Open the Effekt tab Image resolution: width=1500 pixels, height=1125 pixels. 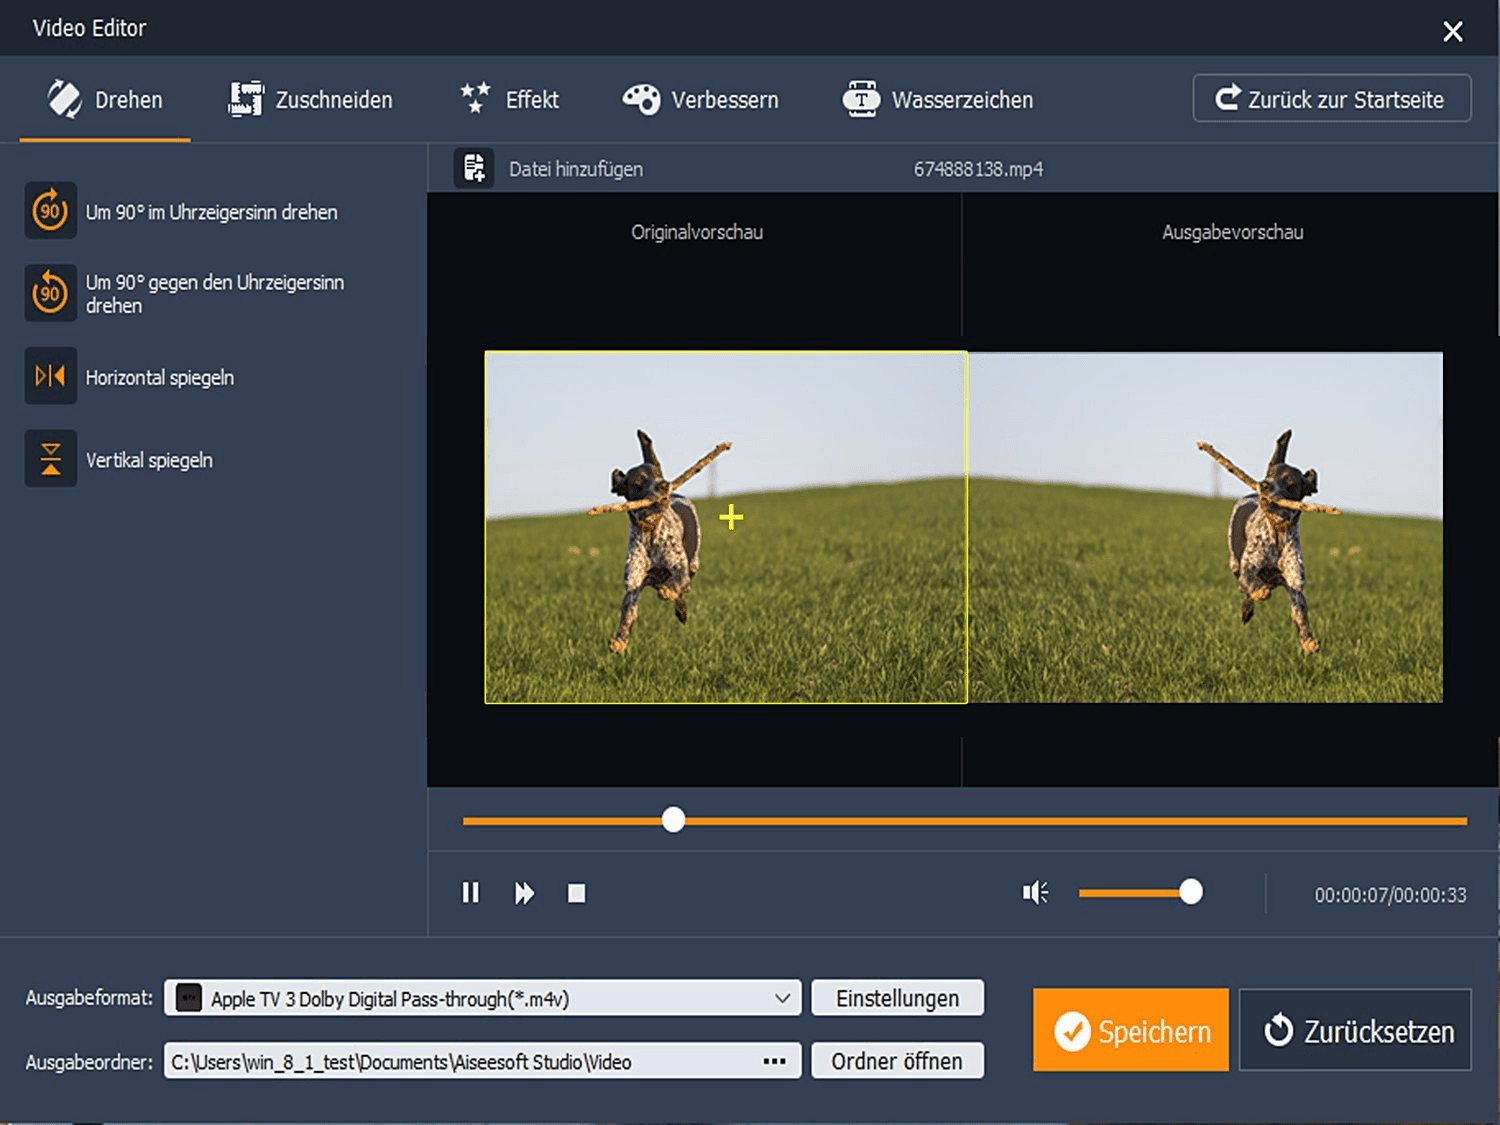point(509,100)
